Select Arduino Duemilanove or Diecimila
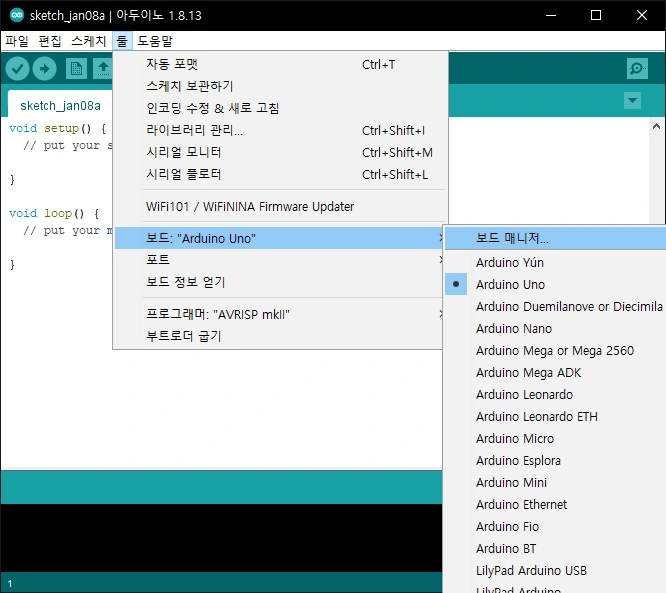 pos(555,307)
